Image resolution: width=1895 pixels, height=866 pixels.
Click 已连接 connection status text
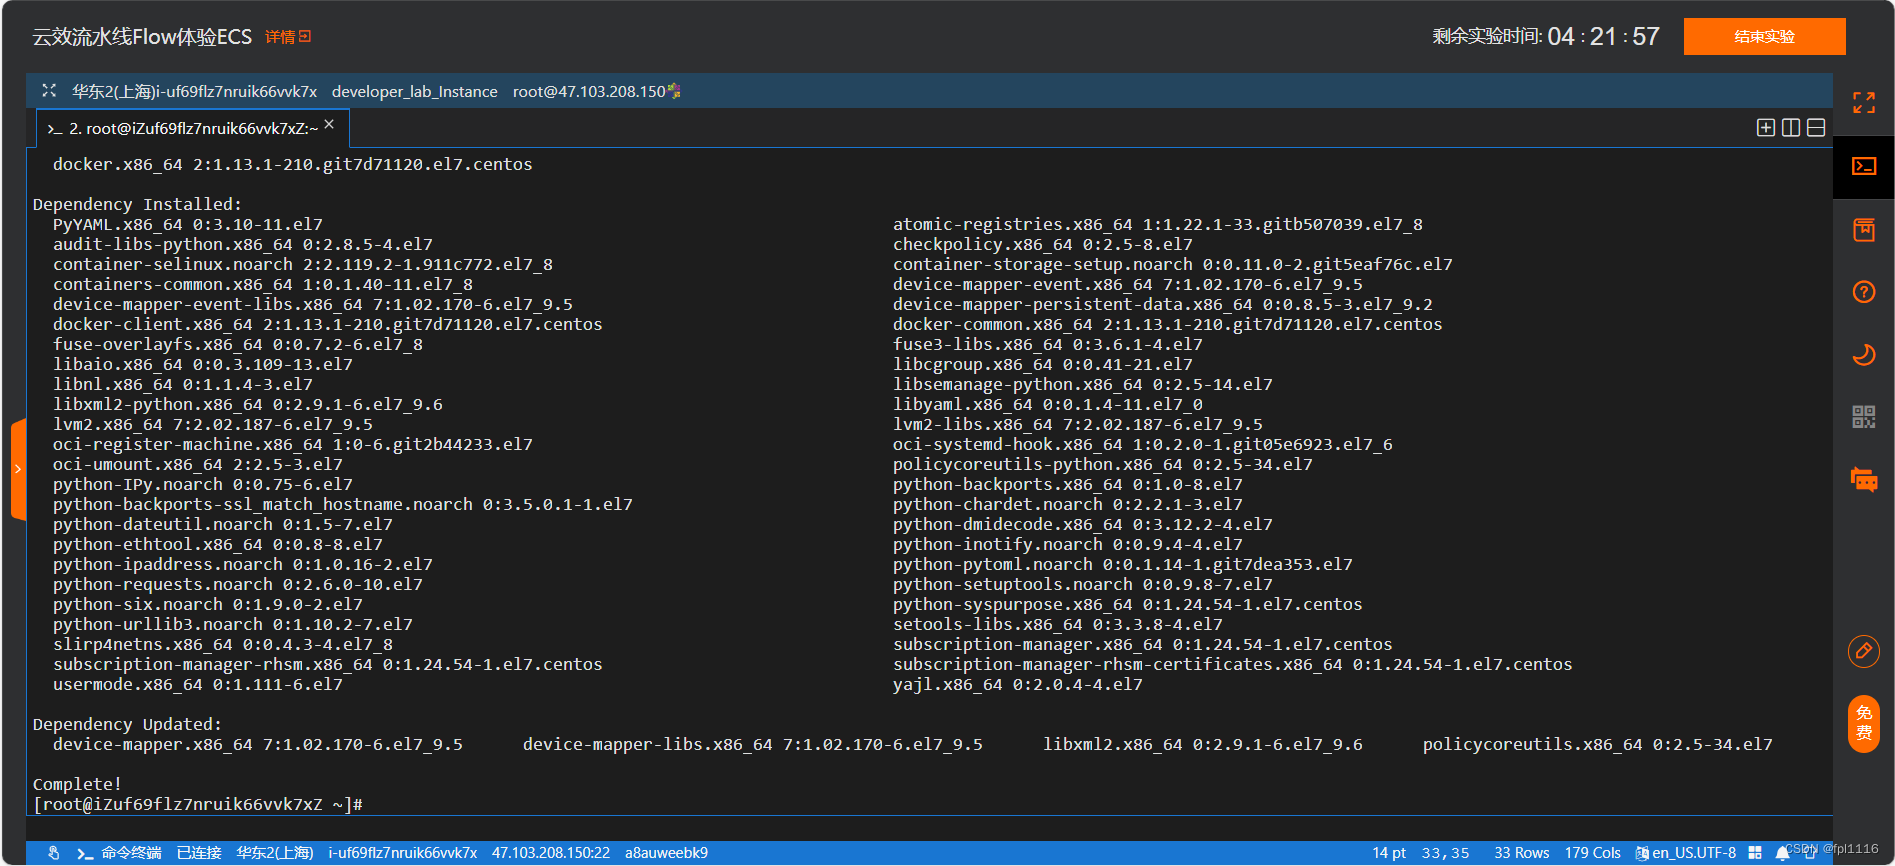(199, 853)
